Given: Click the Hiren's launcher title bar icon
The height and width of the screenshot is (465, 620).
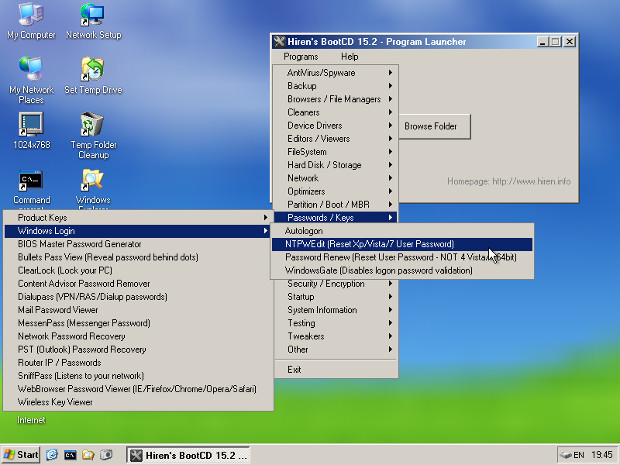Looking at the screenshot, I should (x=279, y=42).
